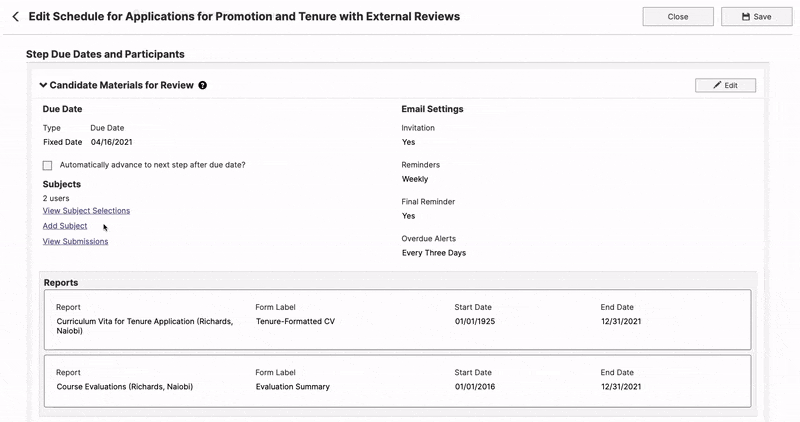Click the Reports section heading
The height and width of the screenshot is (422, 800).
(61, 283)
